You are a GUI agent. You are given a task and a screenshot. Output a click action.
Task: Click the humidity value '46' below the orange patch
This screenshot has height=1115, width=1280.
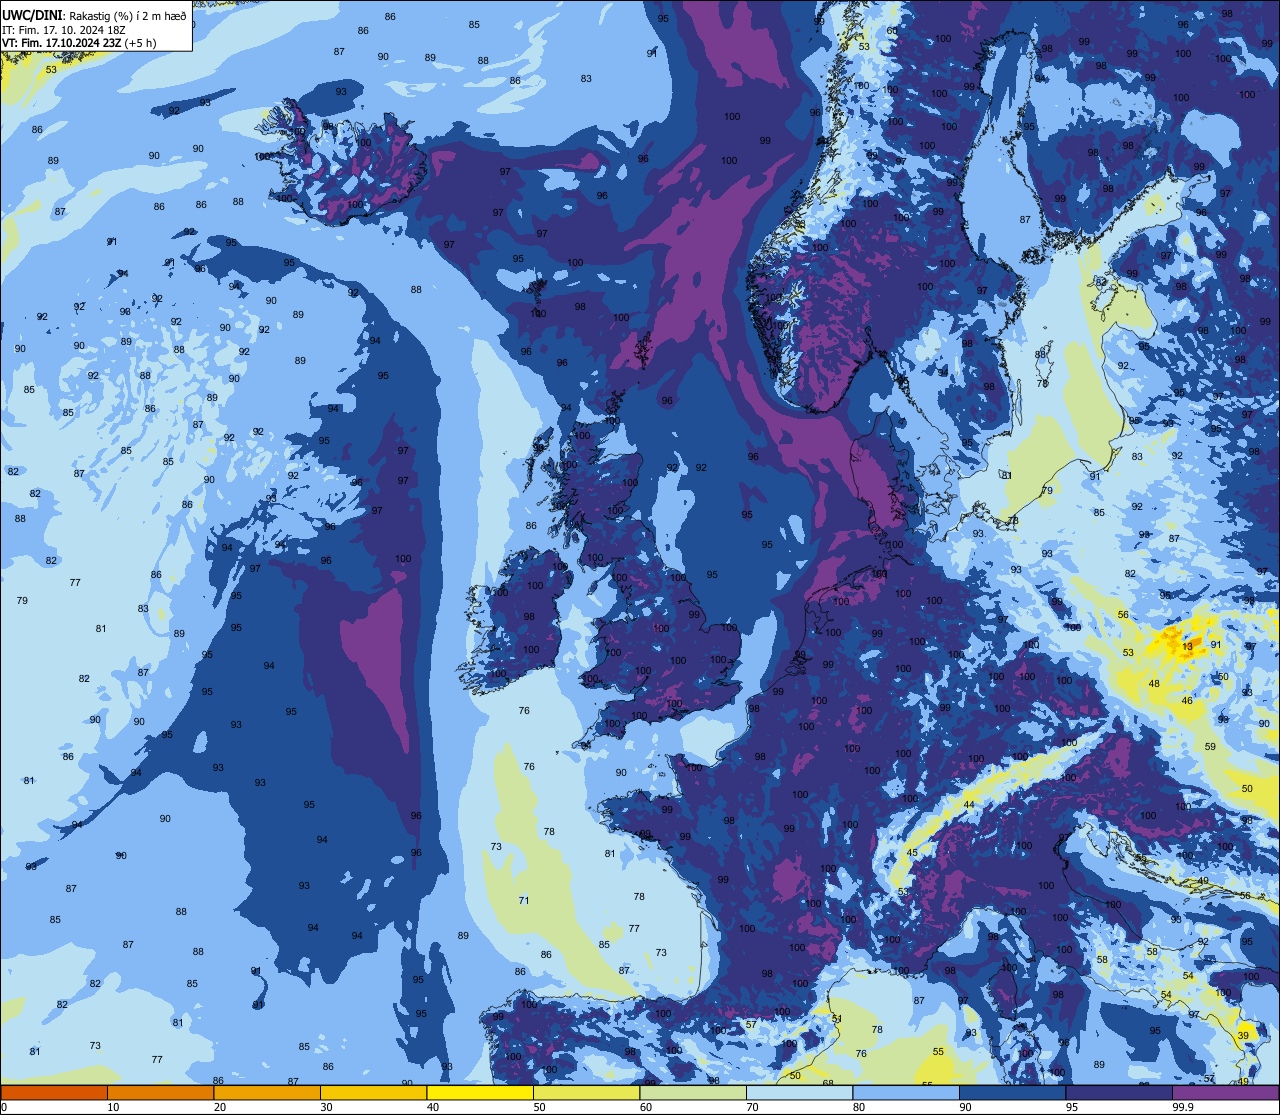[1187, 701]
